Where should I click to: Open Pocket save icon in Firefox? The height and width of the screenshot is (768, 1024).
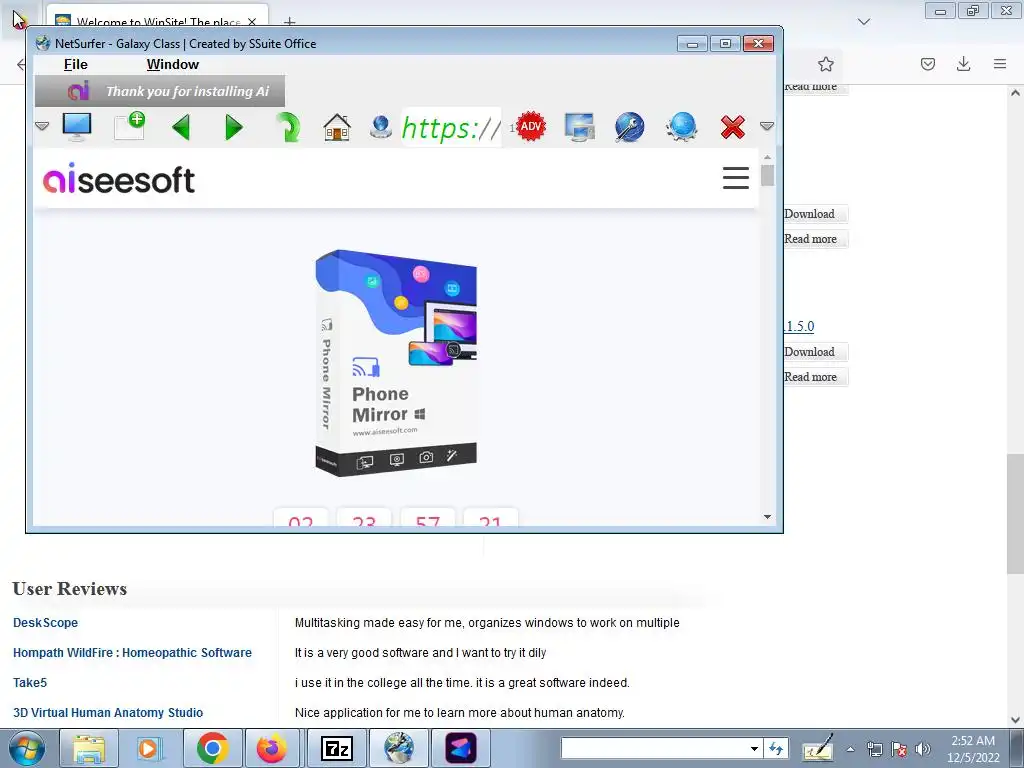click(928, 64)
